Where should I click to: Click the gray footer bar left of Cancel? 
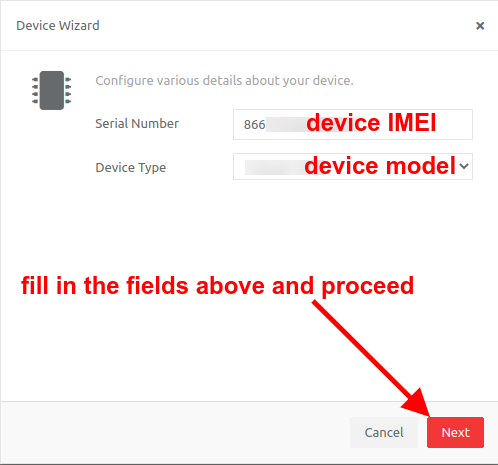point(175,432)
